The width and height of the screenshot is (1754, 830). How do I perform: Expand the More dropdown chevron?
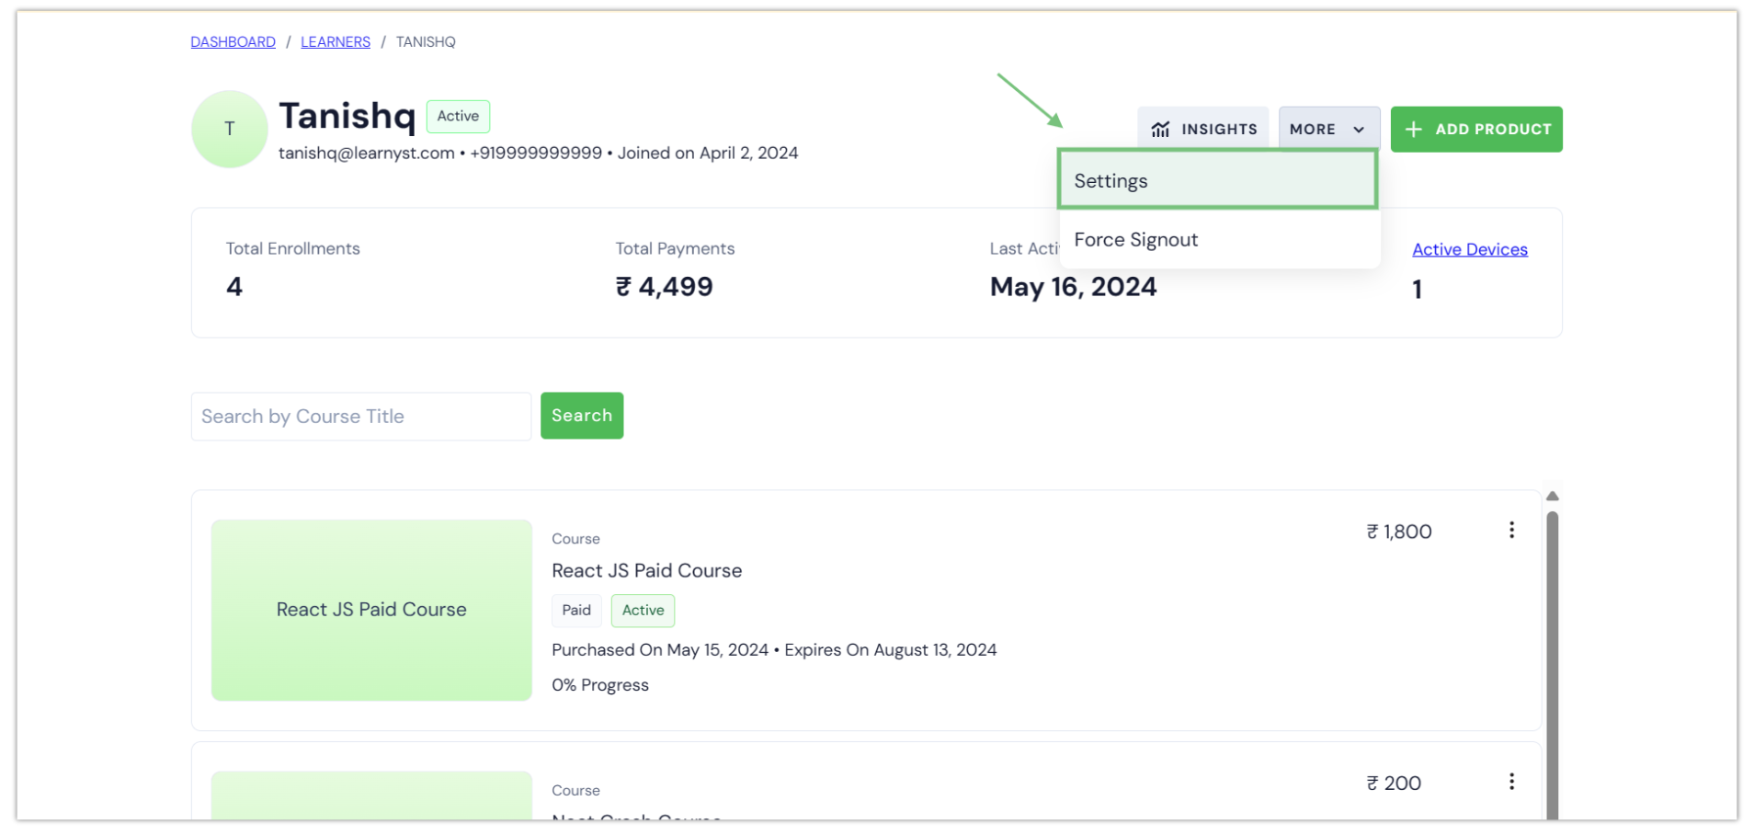coord(1359,129)
